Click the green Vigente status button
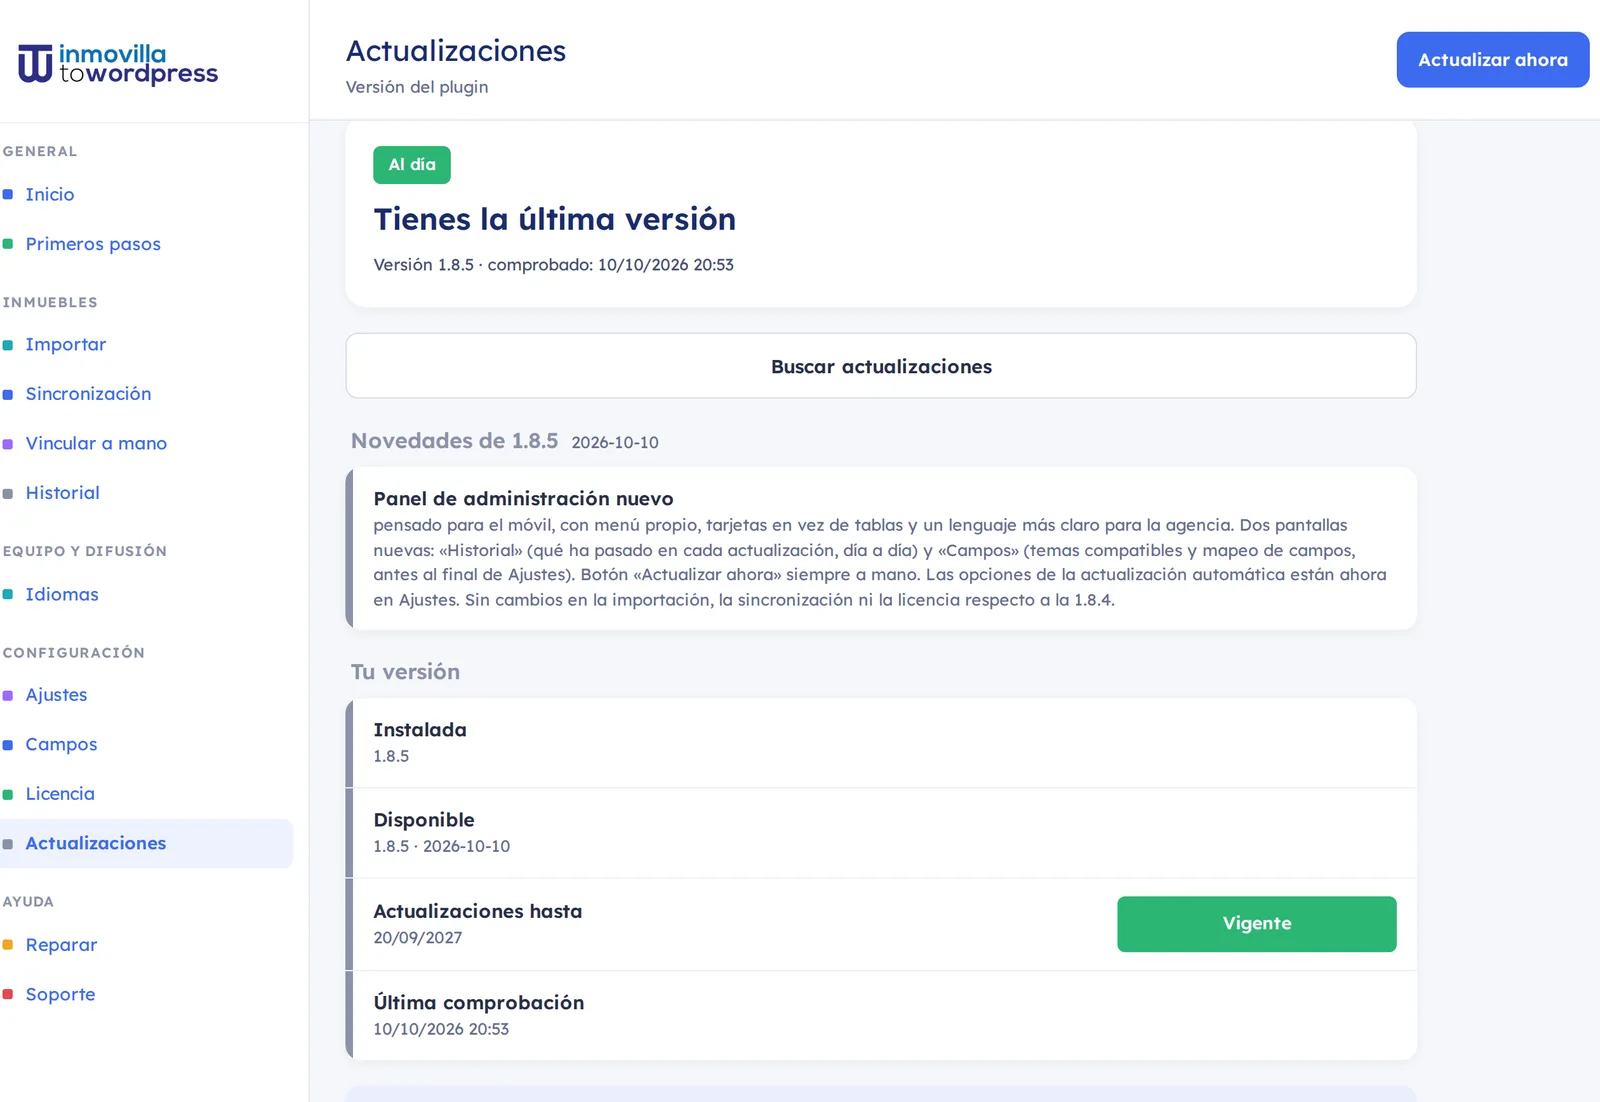This screenshot has height=1102, width=1600. 1257,924
